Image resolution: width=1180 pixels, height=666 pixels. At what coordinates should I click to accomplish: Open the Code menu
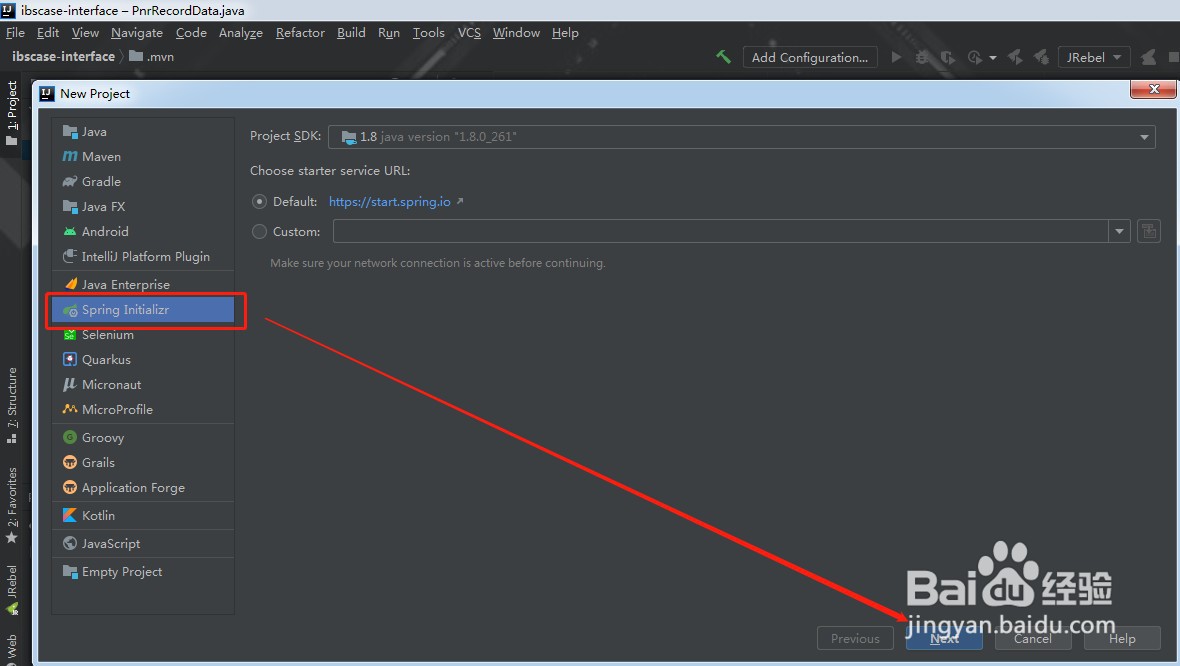[x=191, y=32]
